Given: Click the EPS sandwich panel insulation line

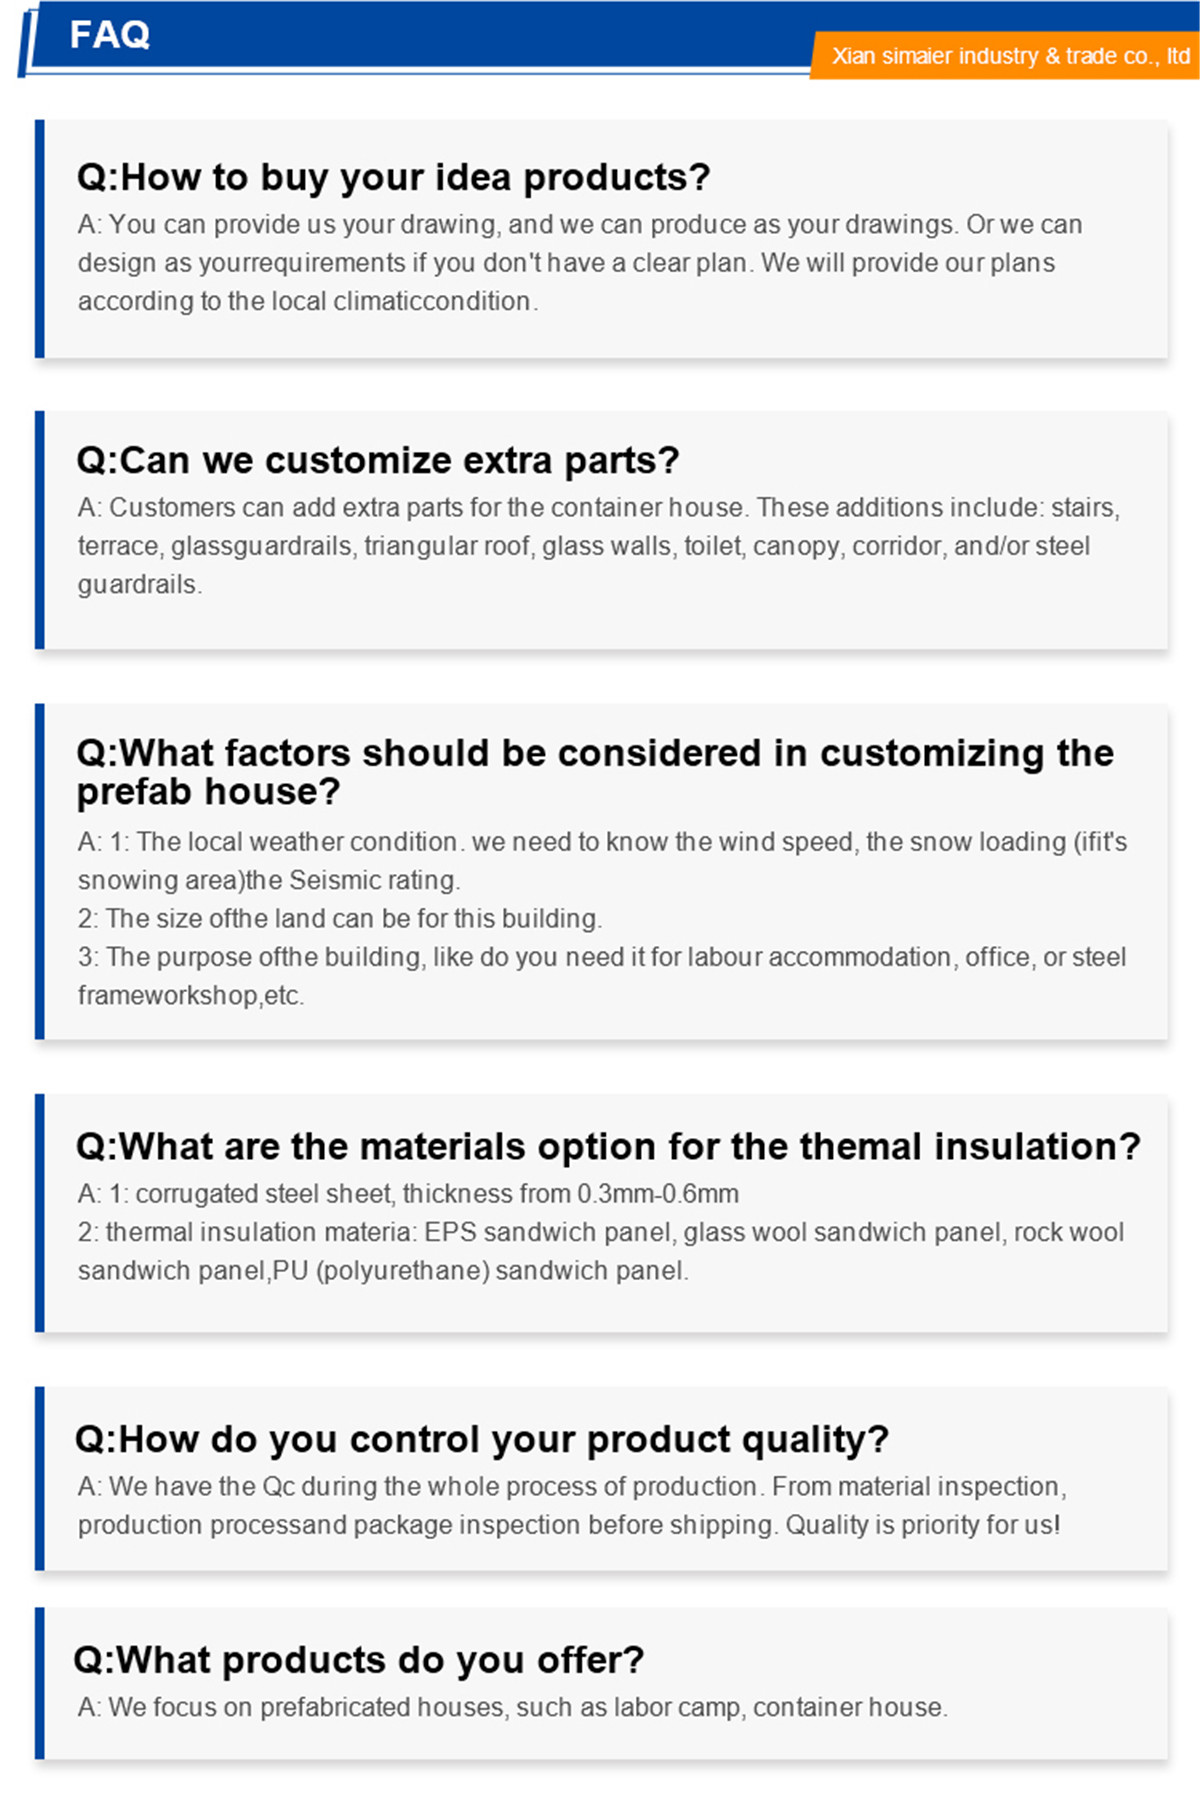Looking at the screenshot, I should coord(601,1252).
